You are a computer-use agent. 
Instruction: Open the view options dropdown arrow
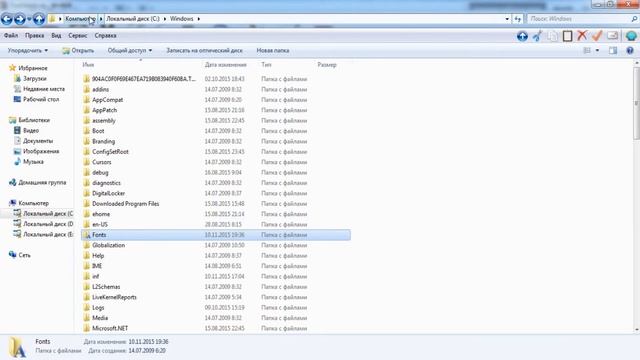(x=597, y=51)
